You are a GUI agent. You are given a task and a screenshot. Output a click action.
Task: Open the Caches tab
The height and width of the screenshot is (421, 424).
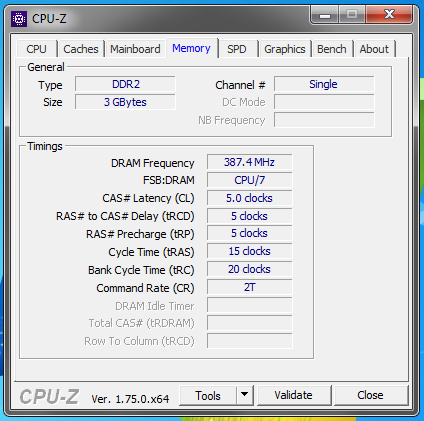click(81, 49)
